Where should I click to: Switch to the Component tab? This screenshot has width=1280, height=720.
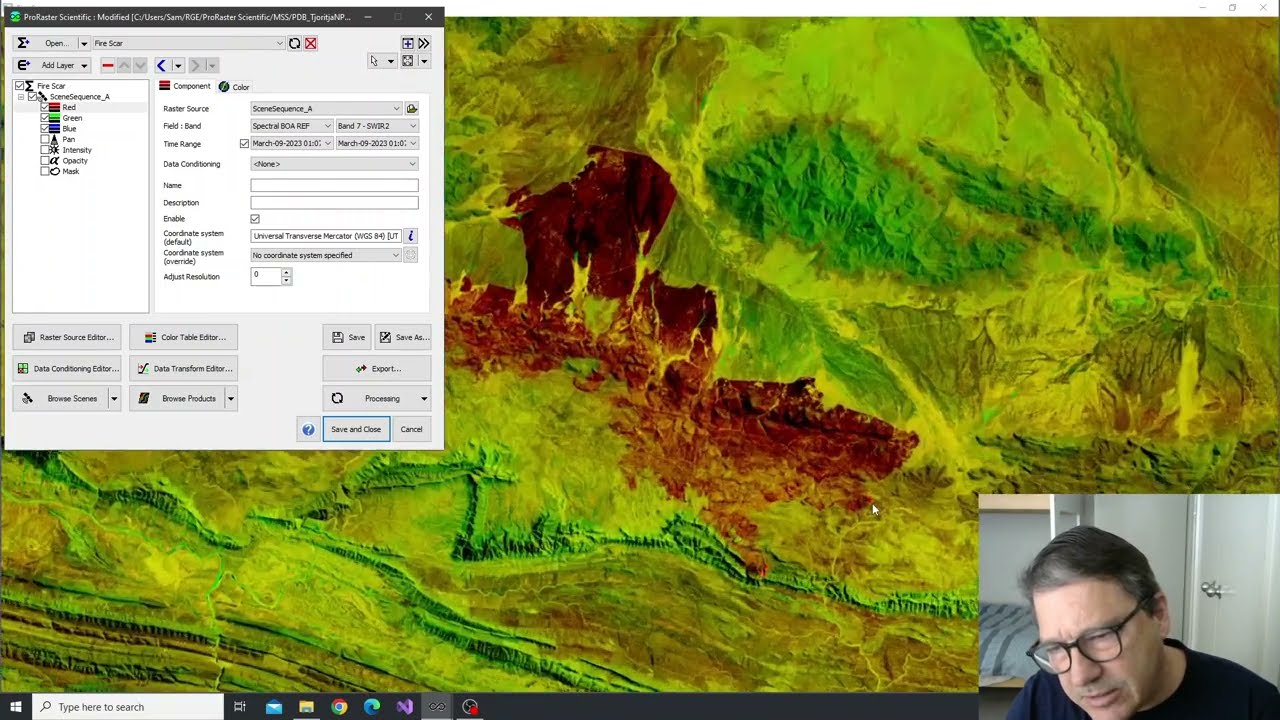pos(185,86)
